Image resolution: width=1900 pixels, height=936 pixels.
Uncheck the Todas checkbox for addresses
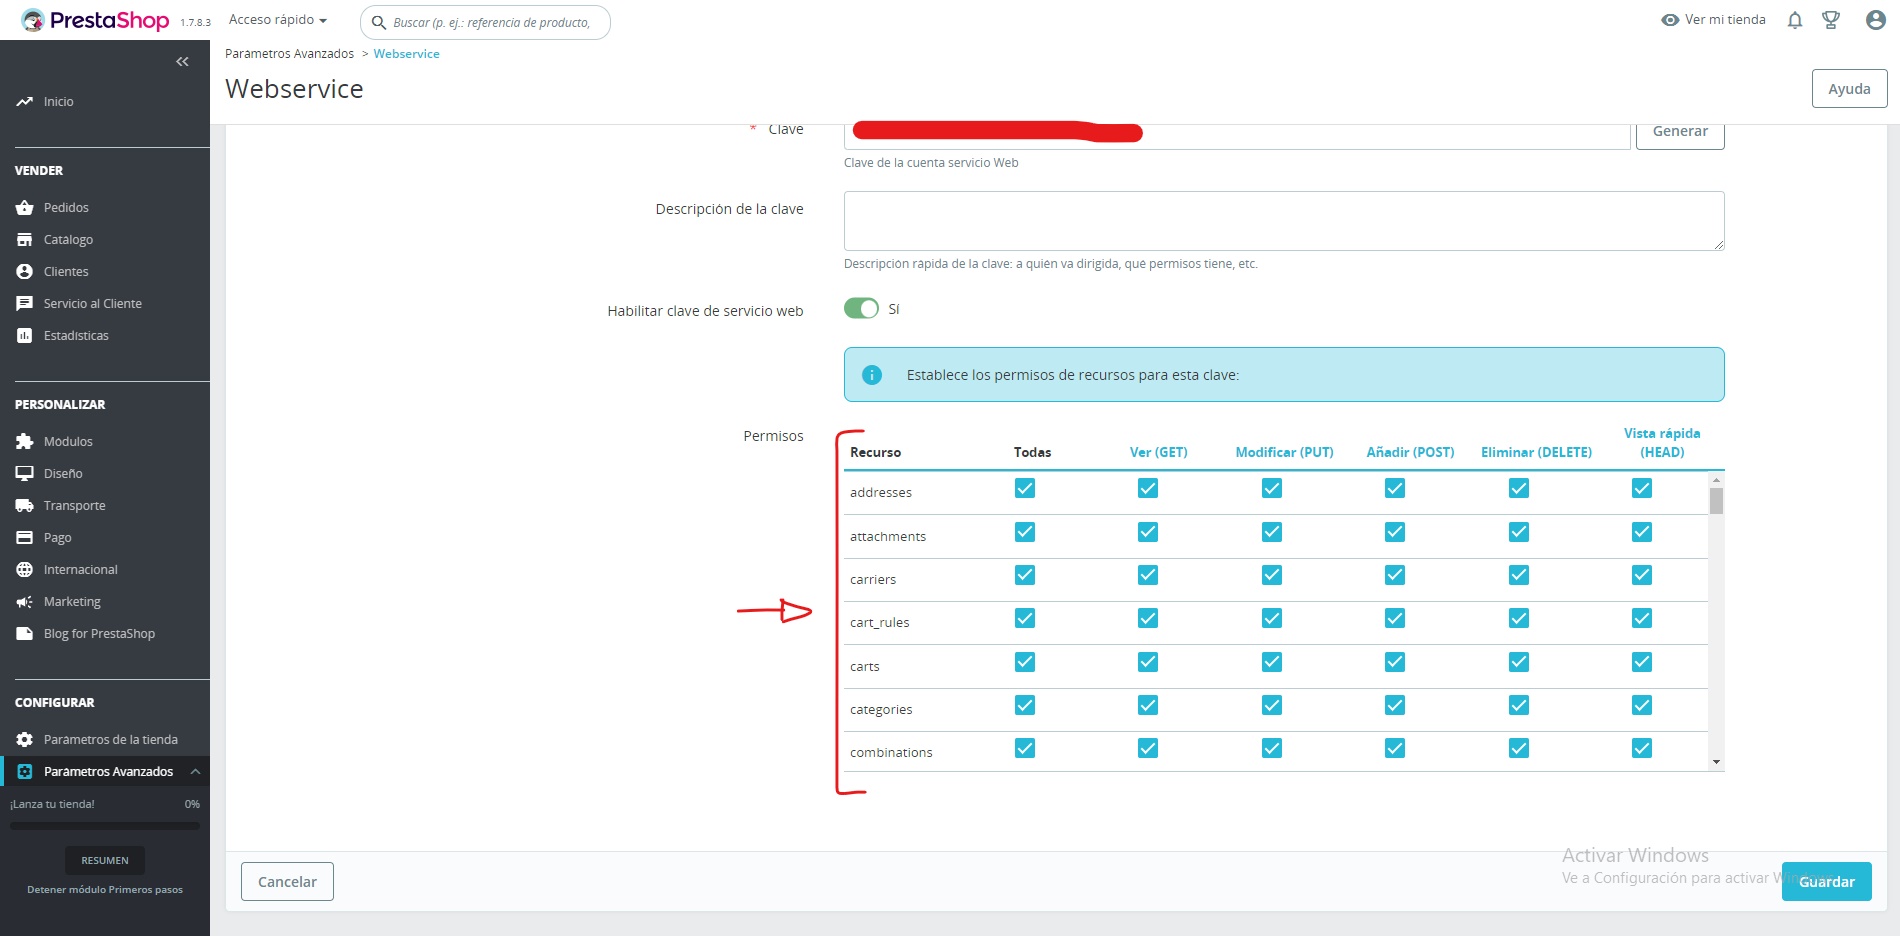point(1024,488)
